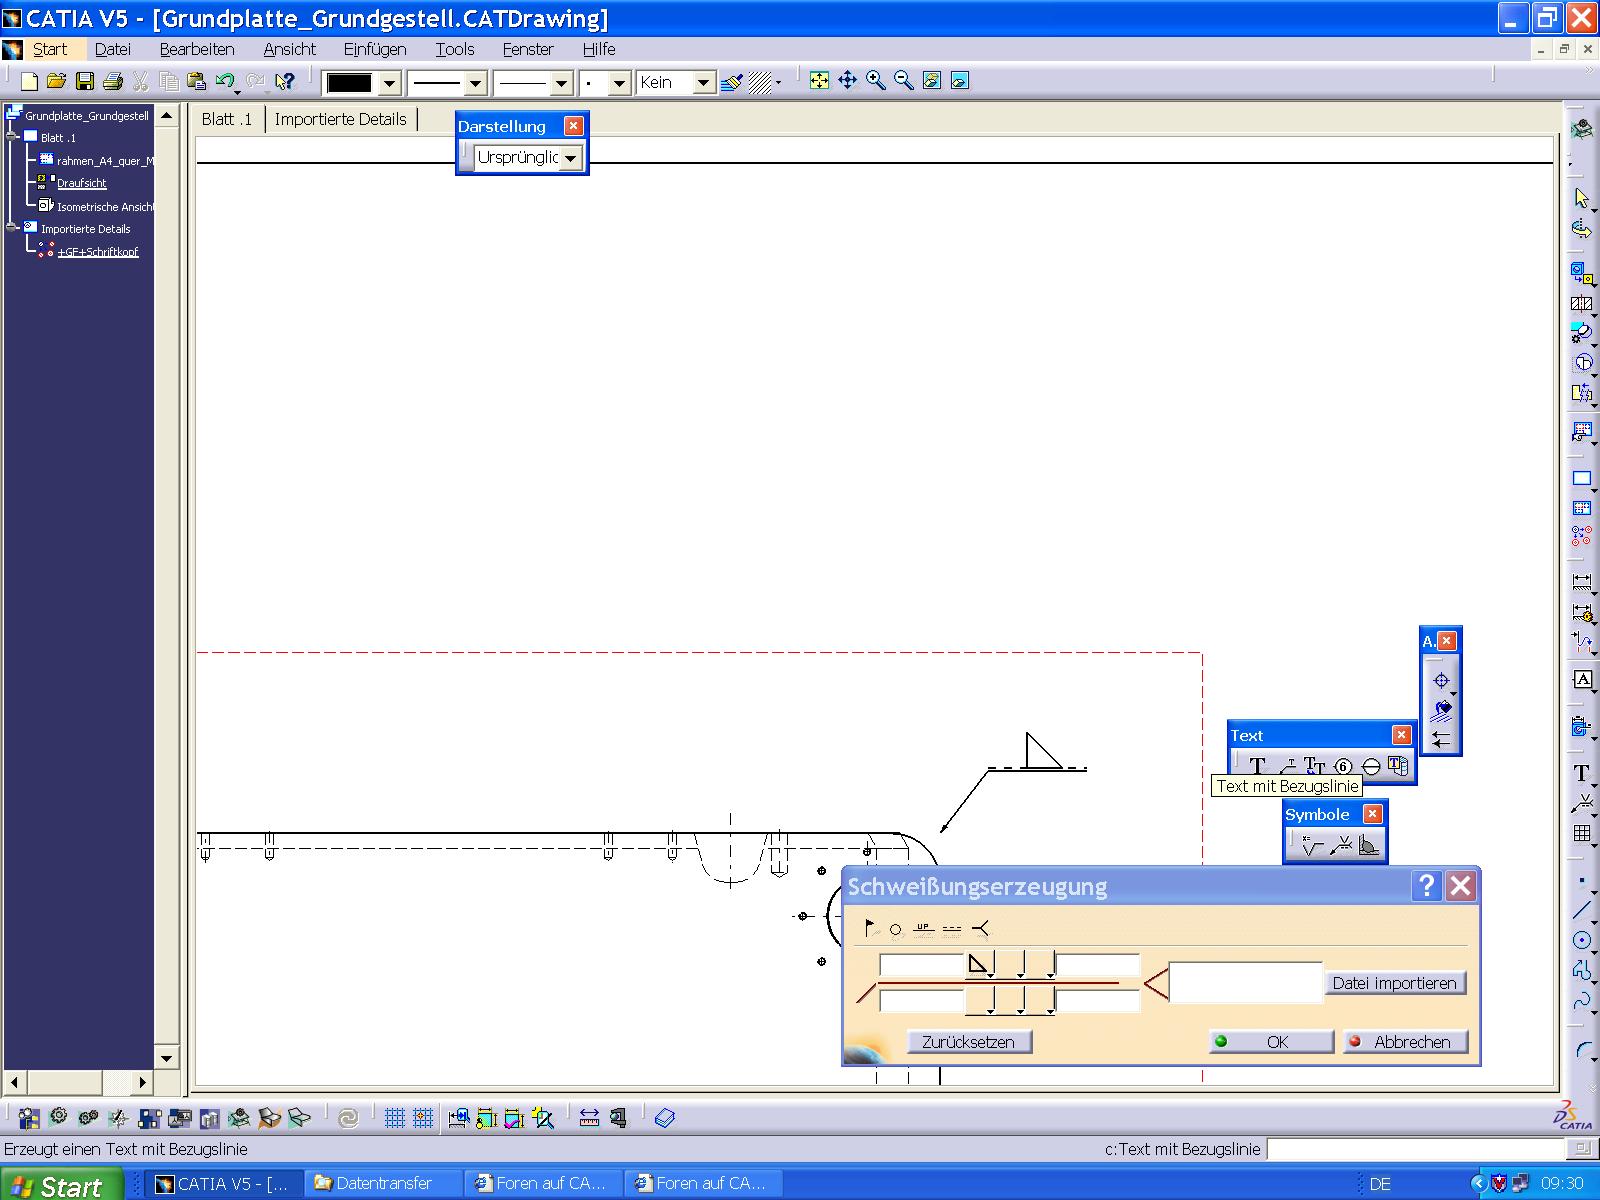Select Datum Target icon in Text palette
This screenshot has width=1600, height=1200.
pyautogui.click(x=1371, y=766)
